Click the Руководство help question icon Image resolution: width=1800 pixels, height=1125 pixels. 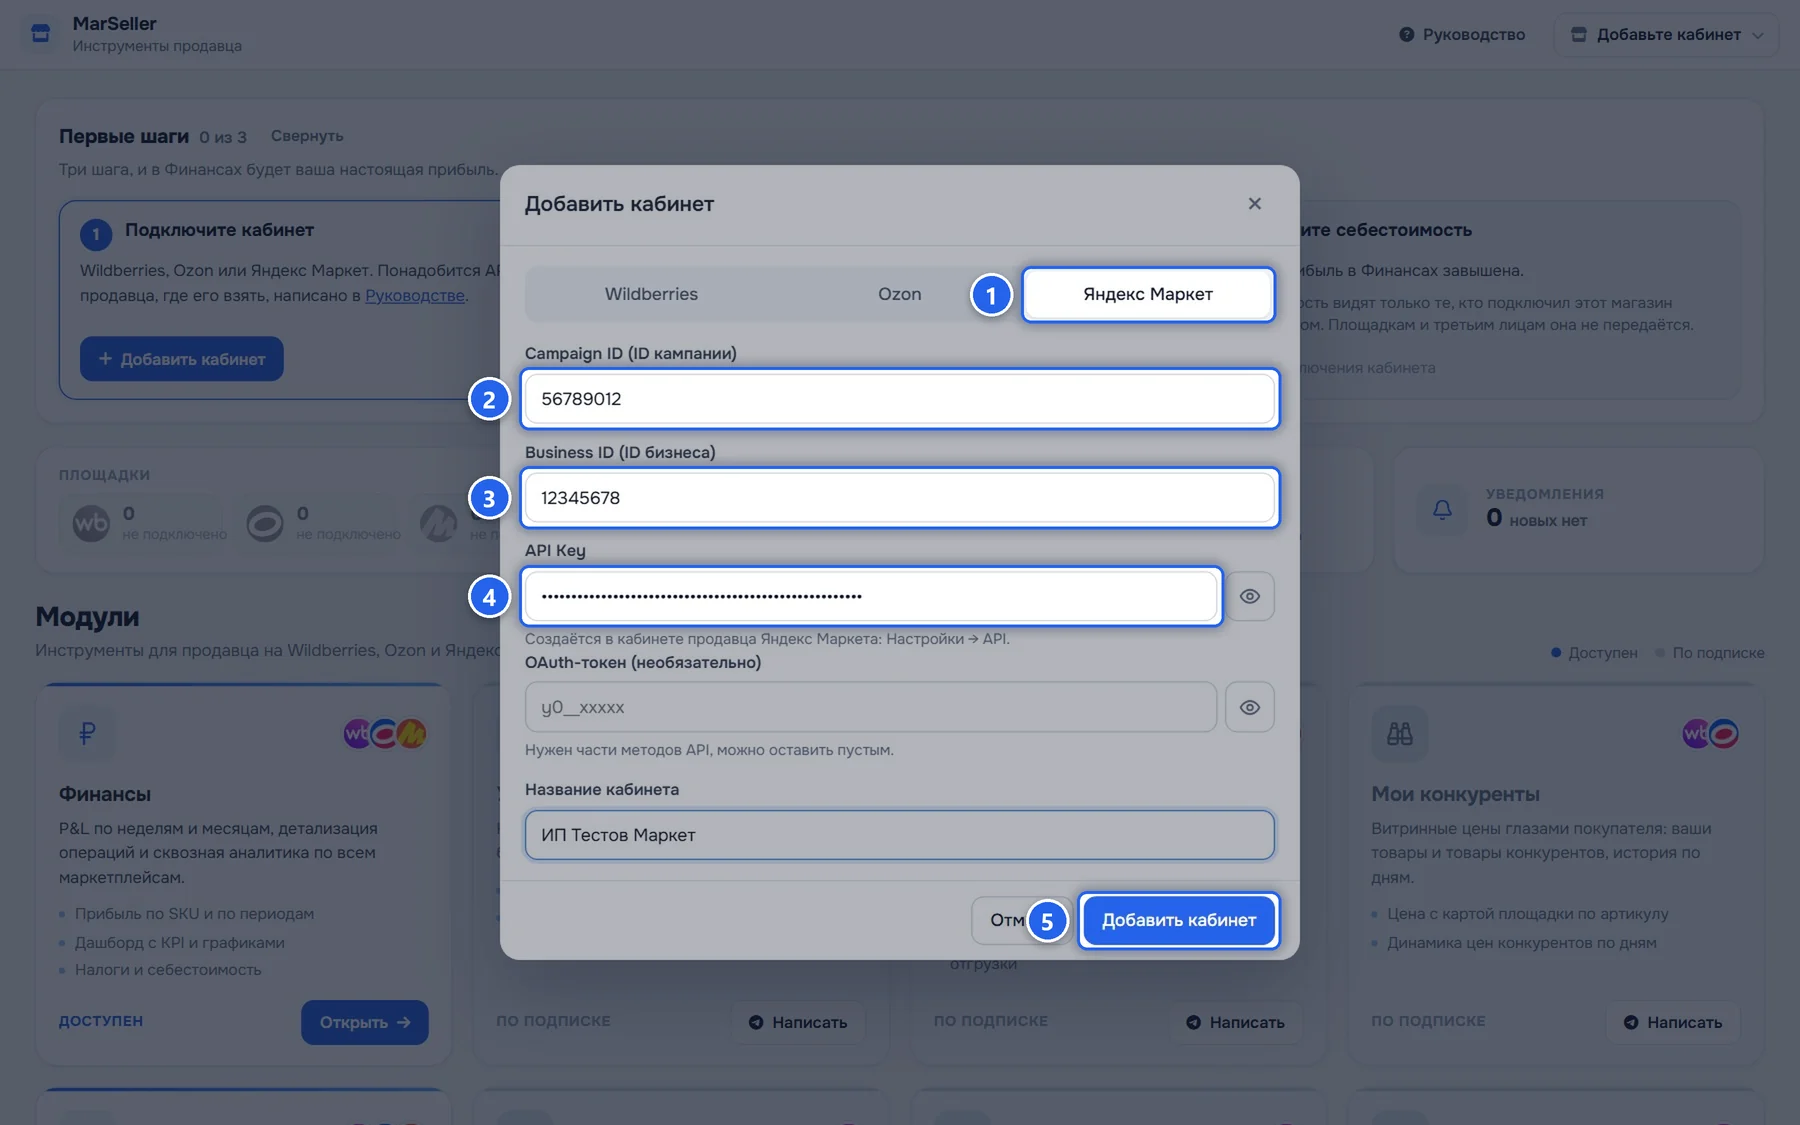(x=1406, y=34)
